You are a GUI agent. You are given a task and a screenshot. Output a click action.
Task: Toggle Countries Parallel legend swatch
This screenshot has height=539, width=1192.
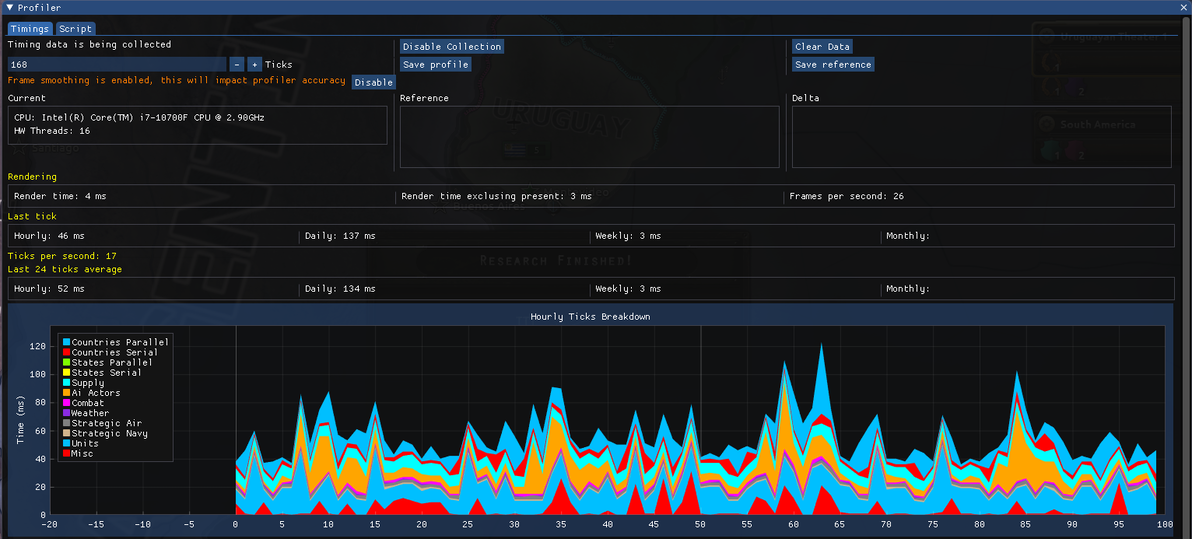tap(66, 342)
